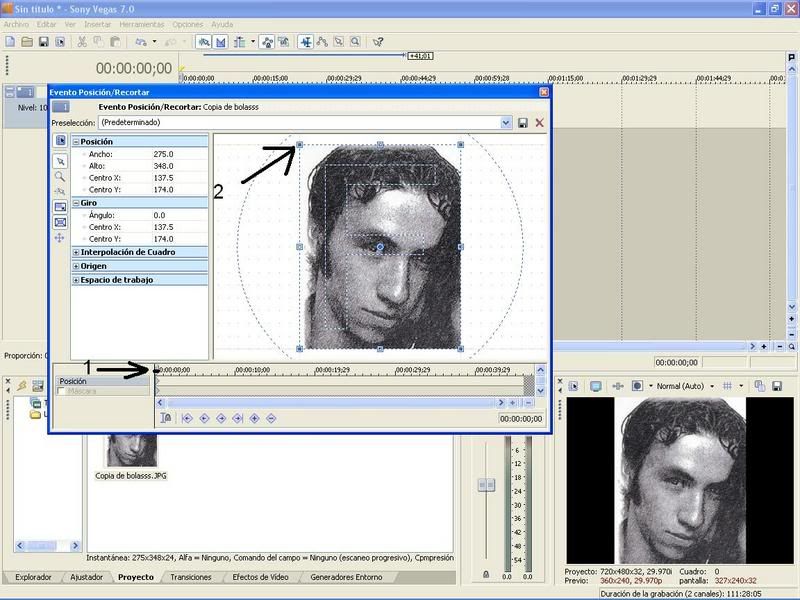800x600 pixels.
Task: Open the Ayuda menu
Action: (x=222, y=24)
